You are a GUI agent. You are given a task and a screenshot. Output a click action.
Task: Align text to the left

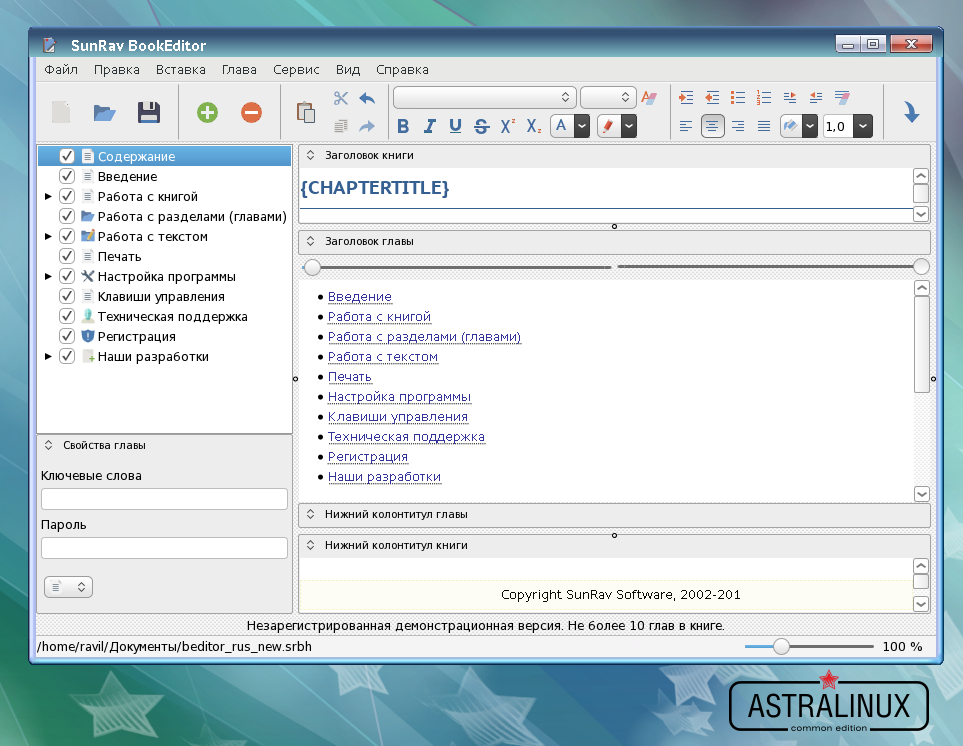(x=686, y=126)
